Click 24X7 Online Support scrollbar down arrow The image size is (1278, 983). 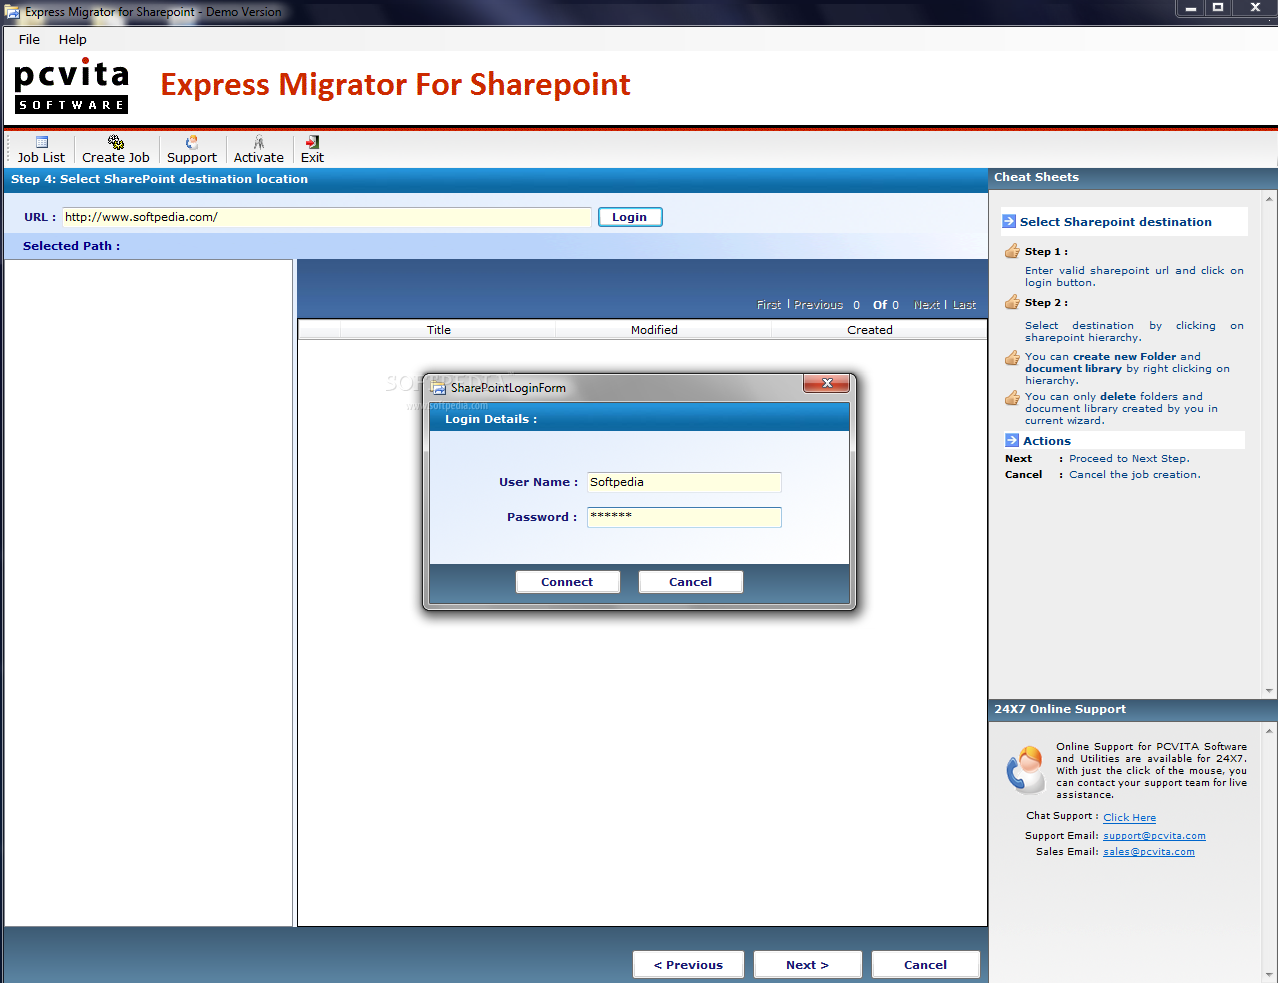(x=1270, y=975)
